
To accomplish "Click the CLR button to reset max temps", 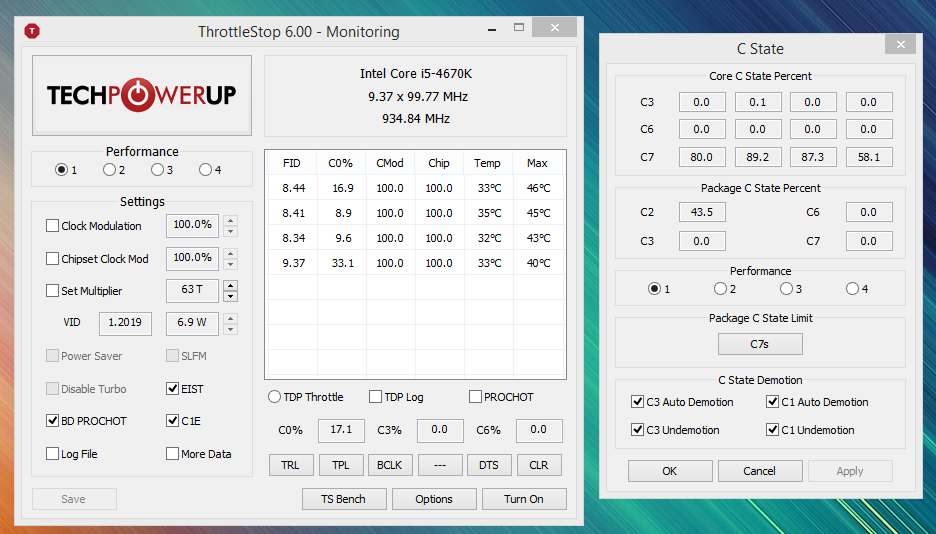I will coord(539,465).
